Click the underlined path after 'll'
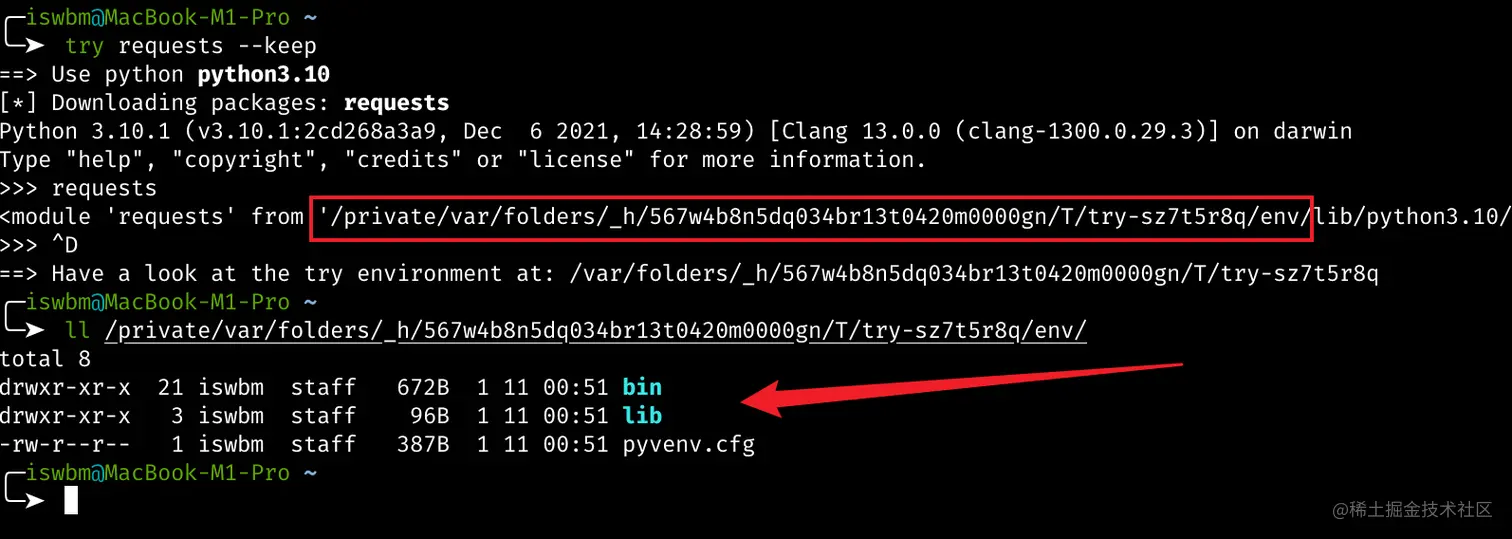 pos(595,330)
